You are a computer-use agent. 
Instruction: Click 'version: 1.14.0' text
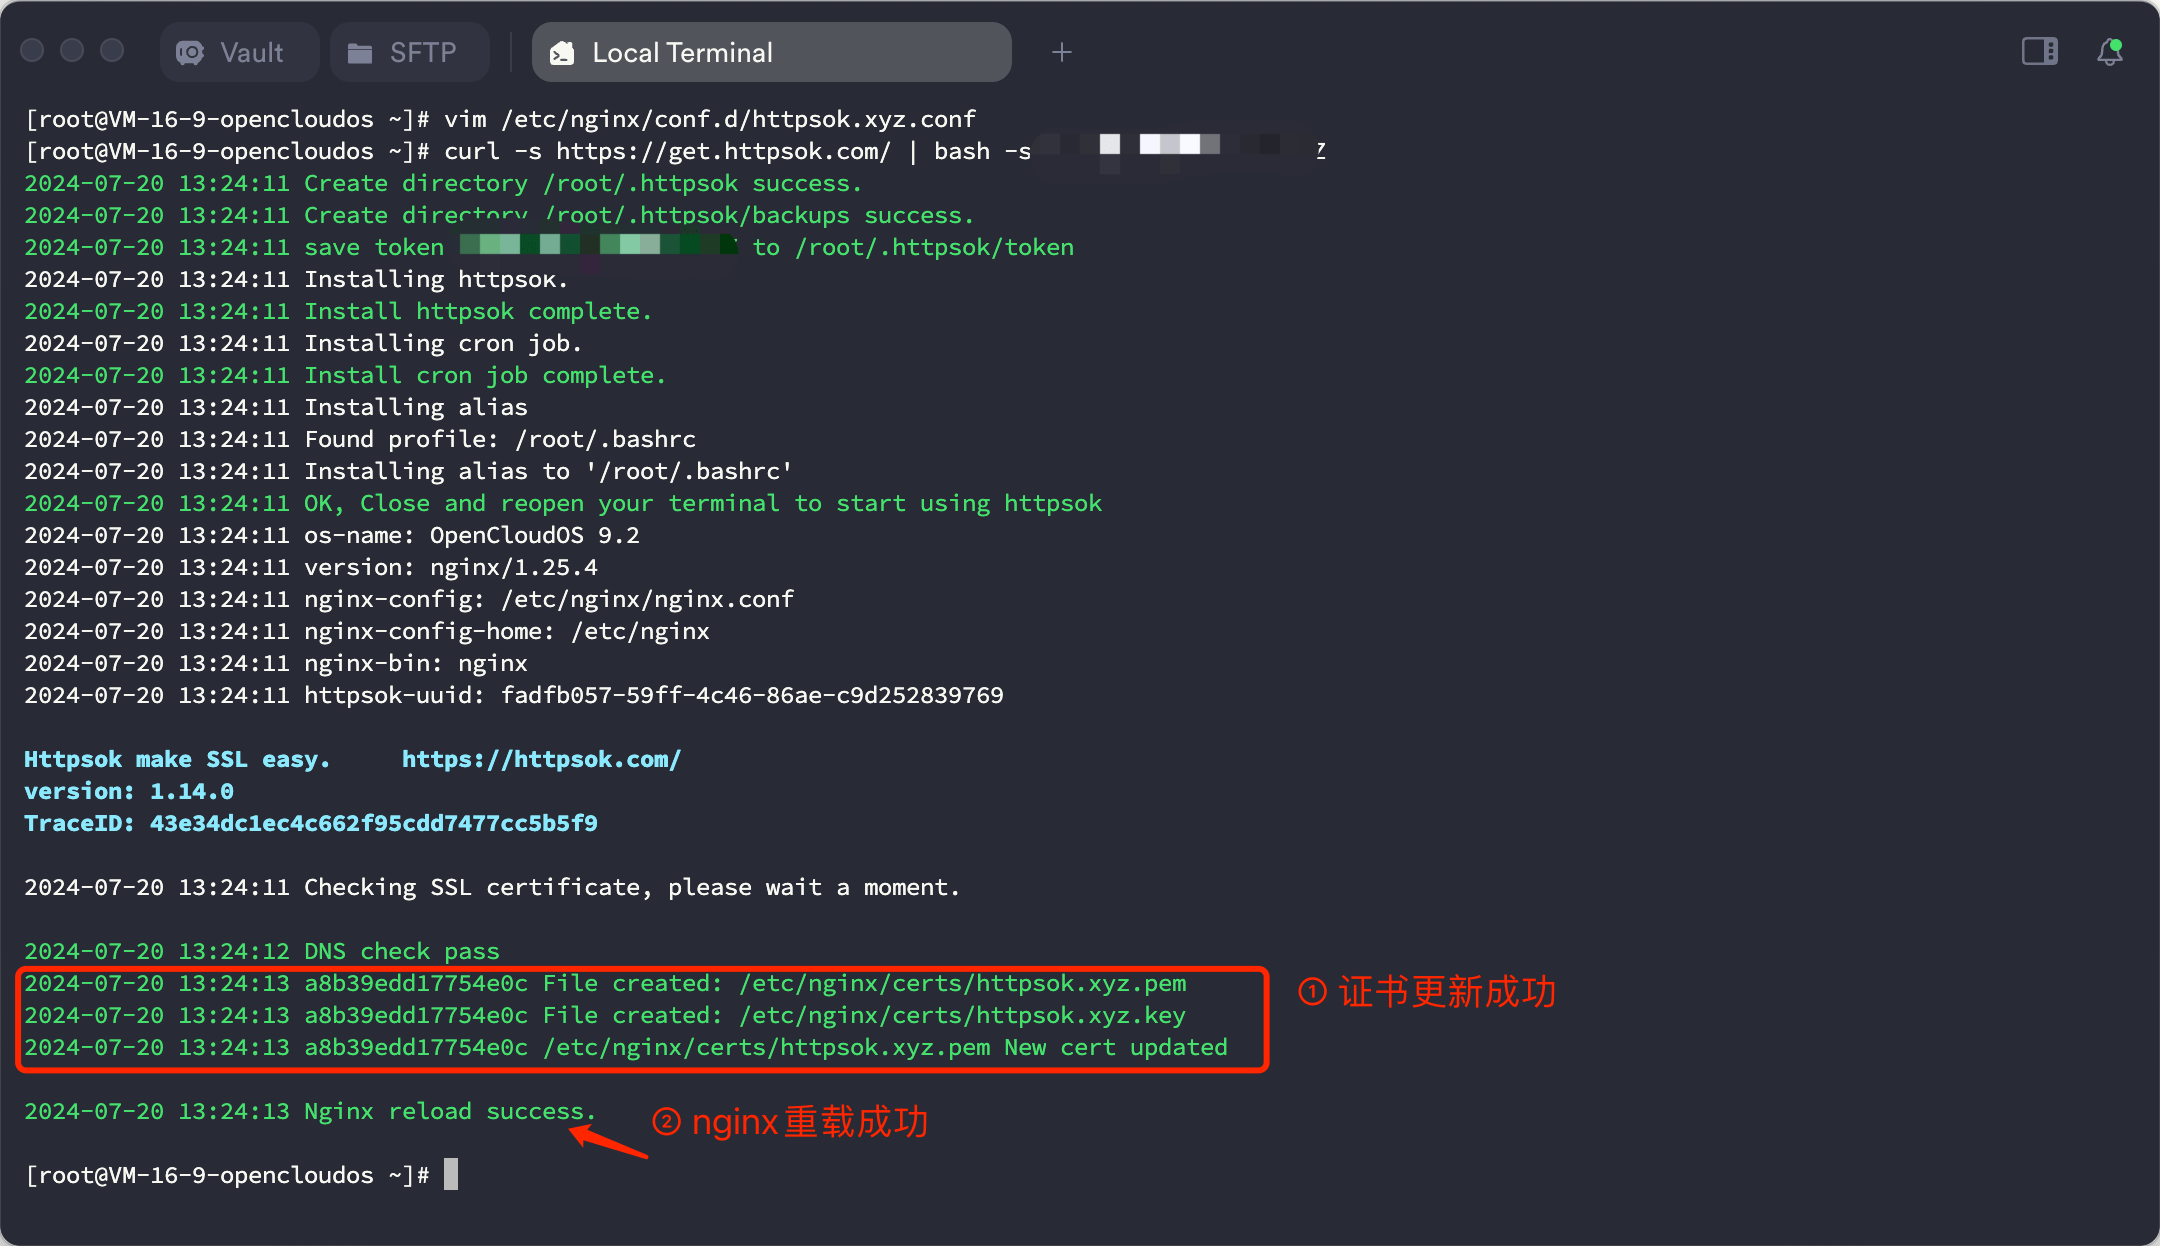tap(129, 791)
